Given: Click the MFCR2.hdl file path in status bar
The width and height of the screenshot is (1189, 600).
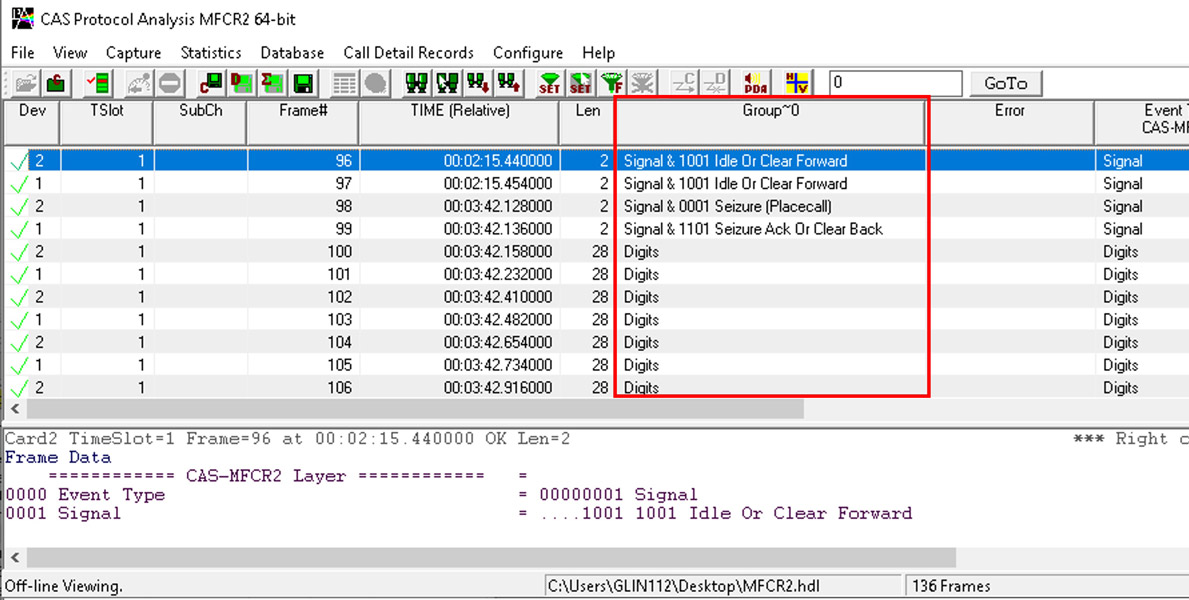Looking at the screenshot, I should 683,586.
